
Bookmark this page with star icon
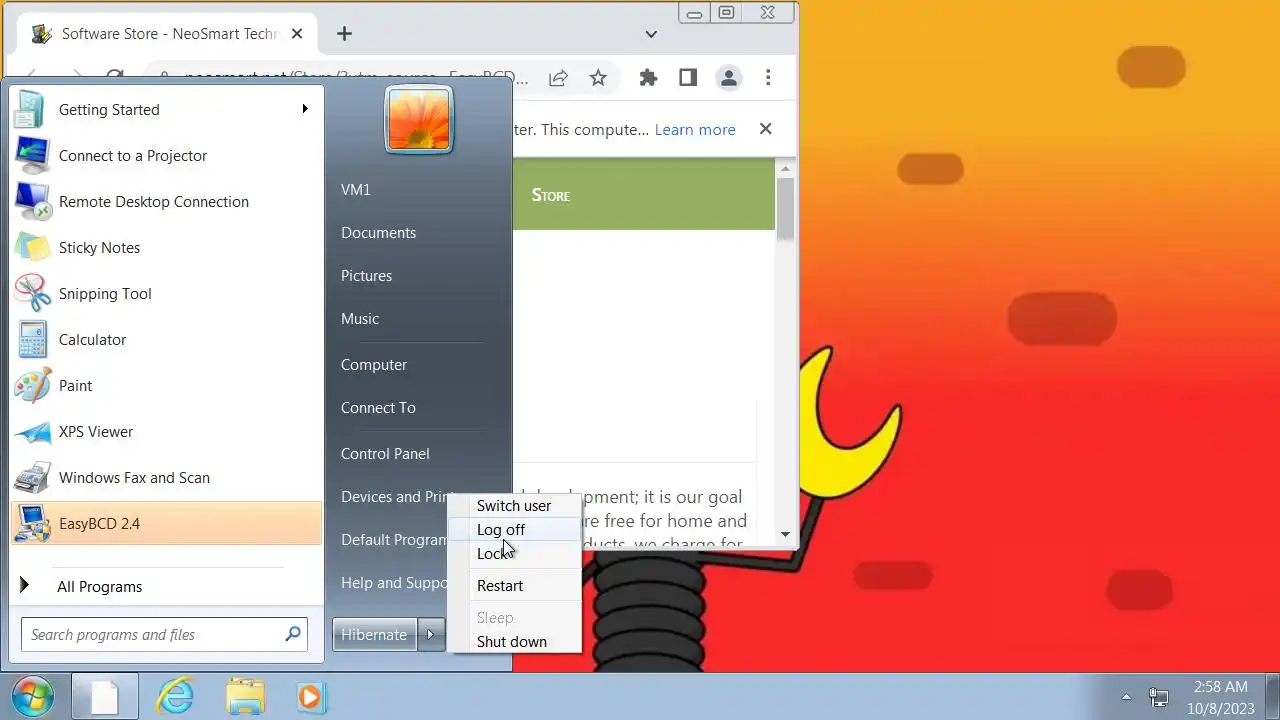coord(598,77)
